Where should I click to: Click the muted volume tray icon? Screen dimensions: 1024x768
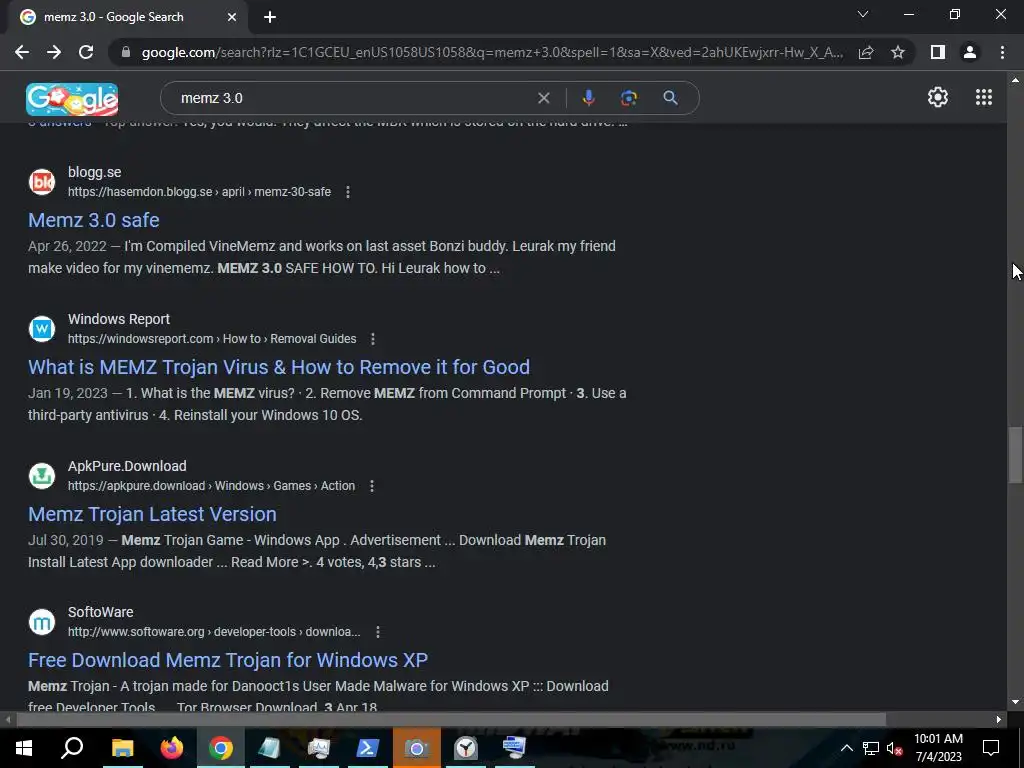click(x=894, y=748)
